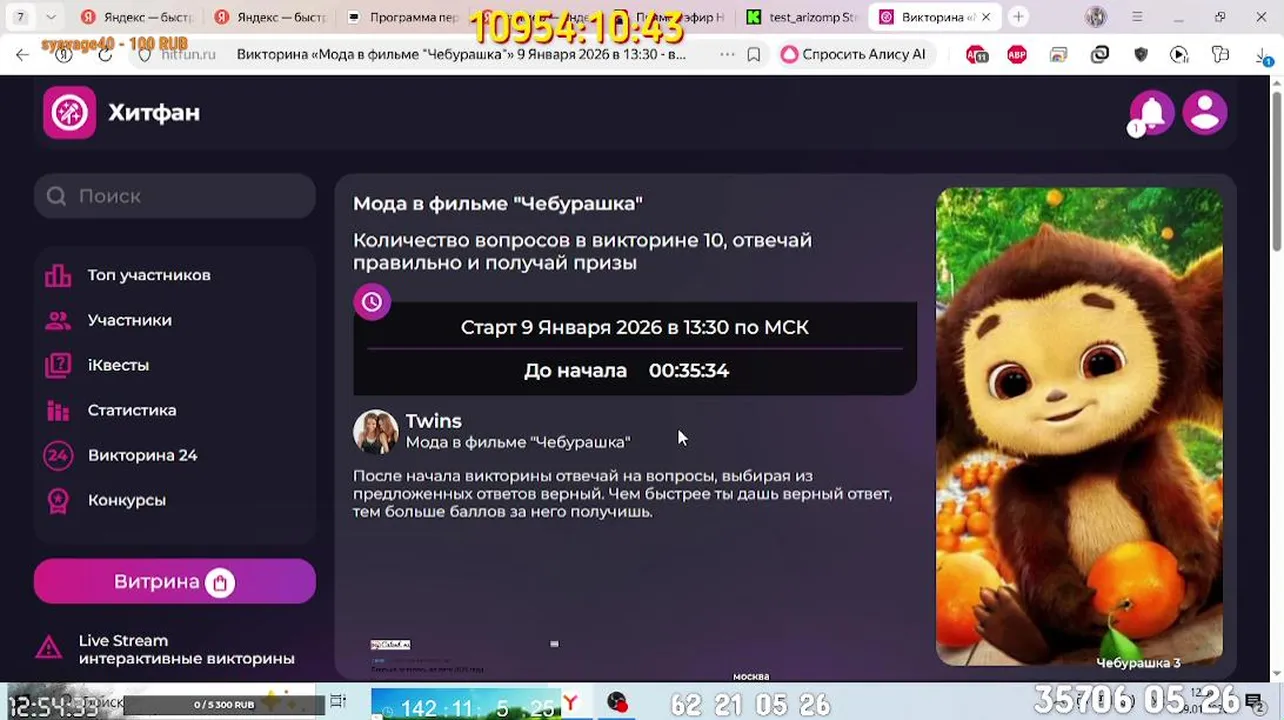Open Task View in taskbar

click(338, 704)
